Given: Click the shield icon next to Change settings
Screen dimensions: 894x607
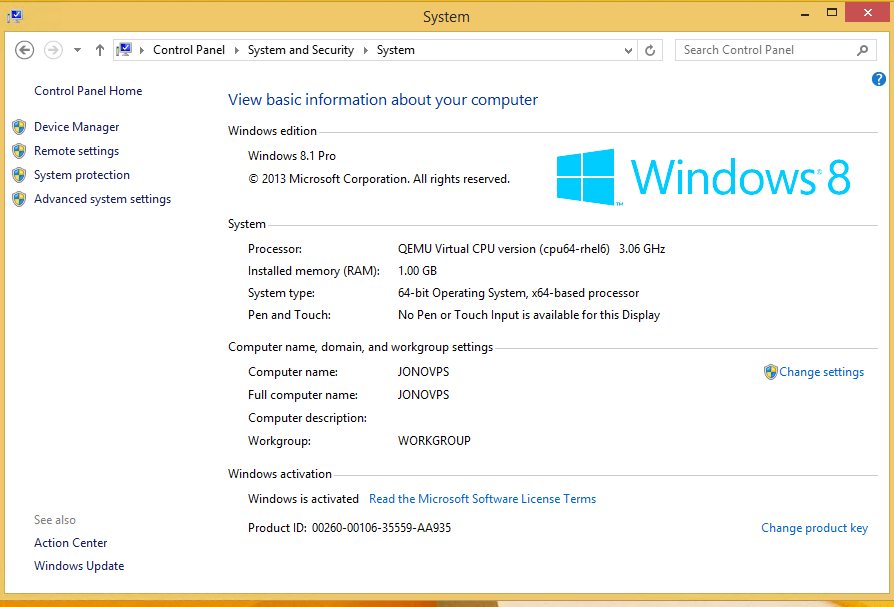Looking at the screenshot, I should (x=770, y=372).
